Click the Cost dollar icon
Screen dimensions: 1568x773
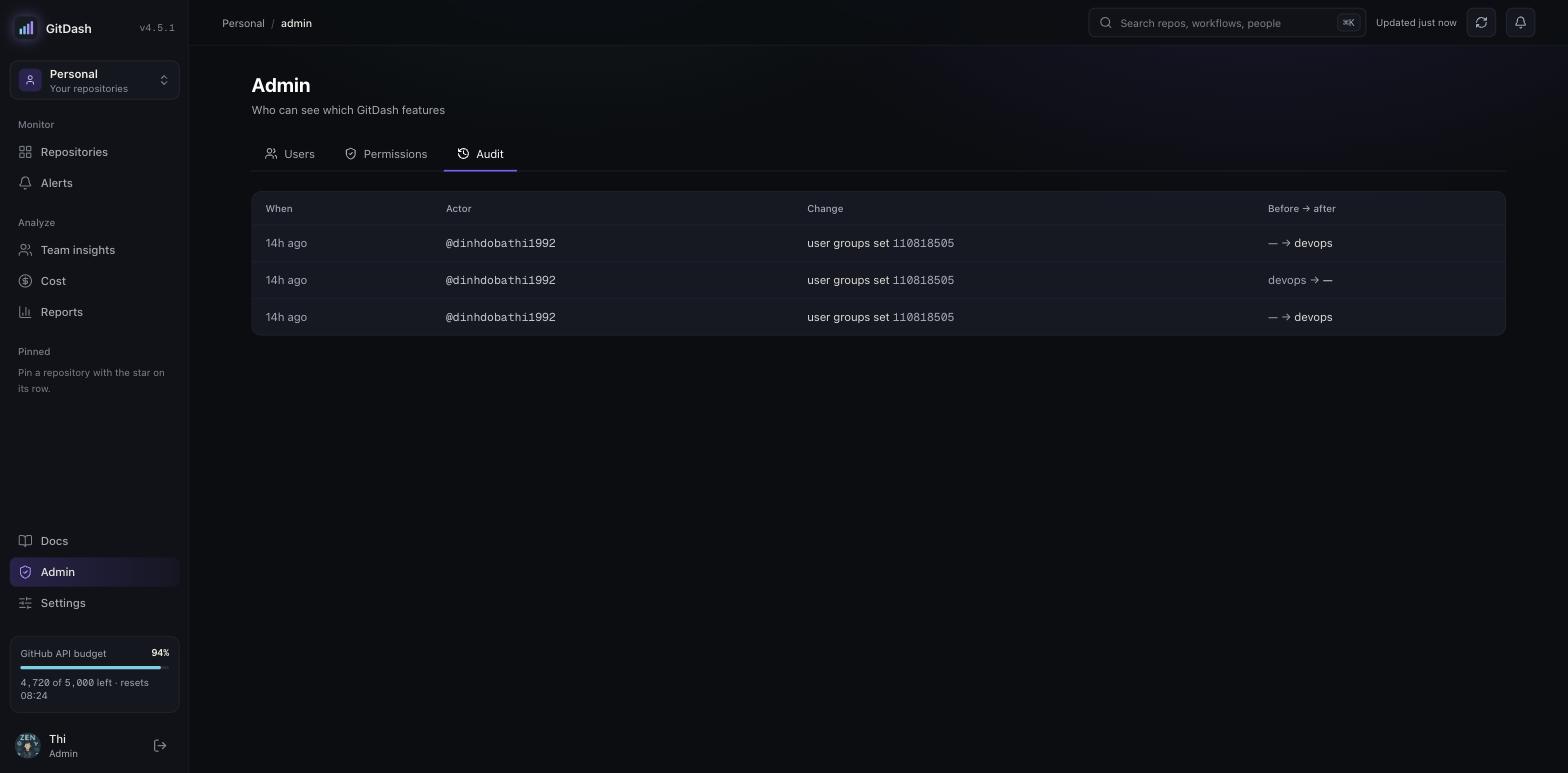[25, 281]
